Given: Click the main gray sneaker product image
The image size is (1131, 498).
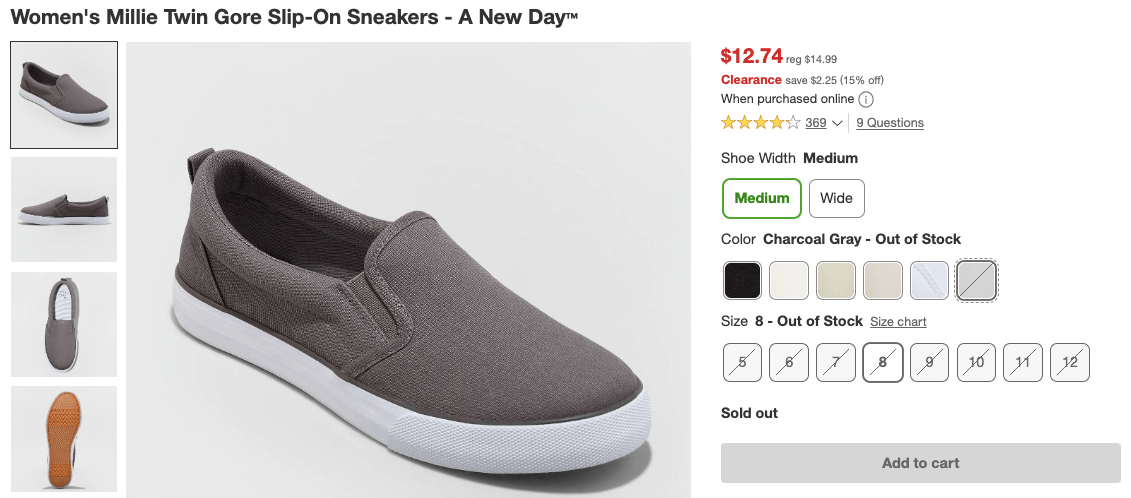Looking at the screenshot, I should click(x=408, y=270).
